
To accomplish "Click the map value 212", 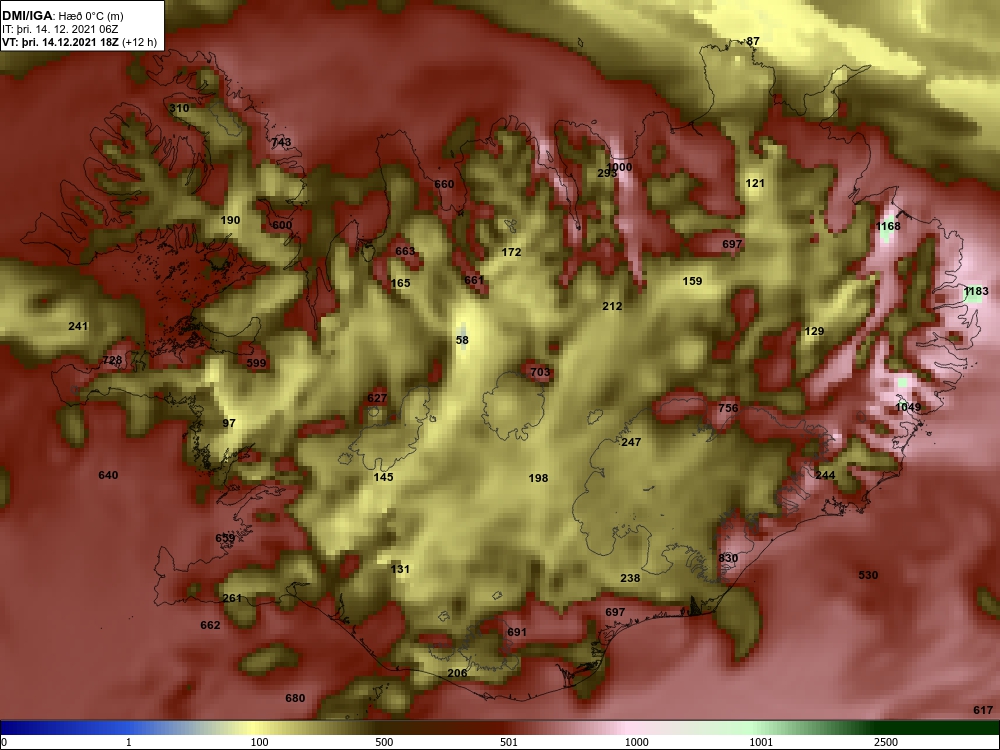I will pos(612,307).
